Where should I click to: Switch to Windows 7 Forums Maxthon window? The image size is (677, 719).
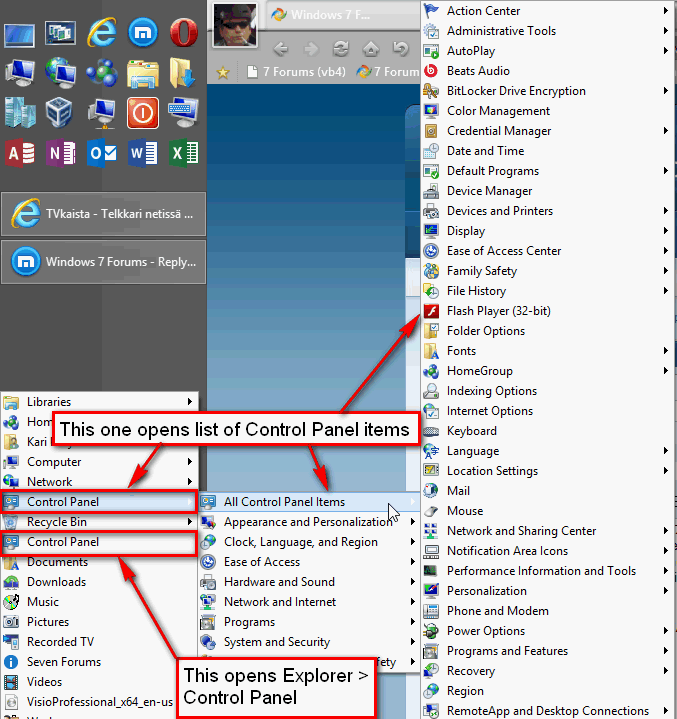pyautogui.click(x=103, y=262)
